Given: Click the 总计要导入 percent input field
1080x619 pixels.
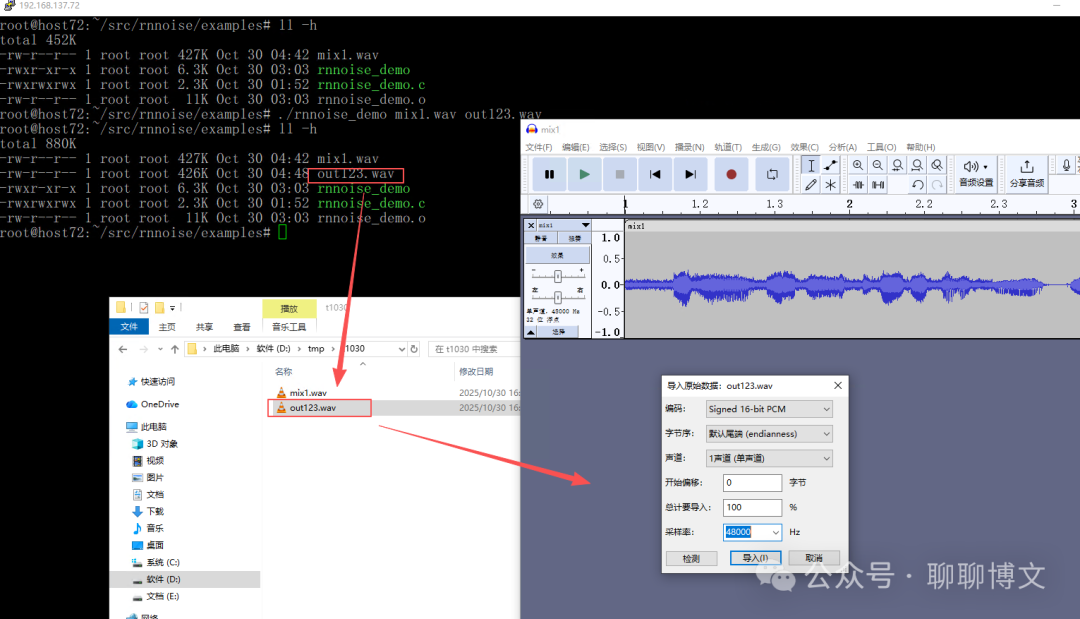Looking at the screenshot, I should click(x=752, y=507).
